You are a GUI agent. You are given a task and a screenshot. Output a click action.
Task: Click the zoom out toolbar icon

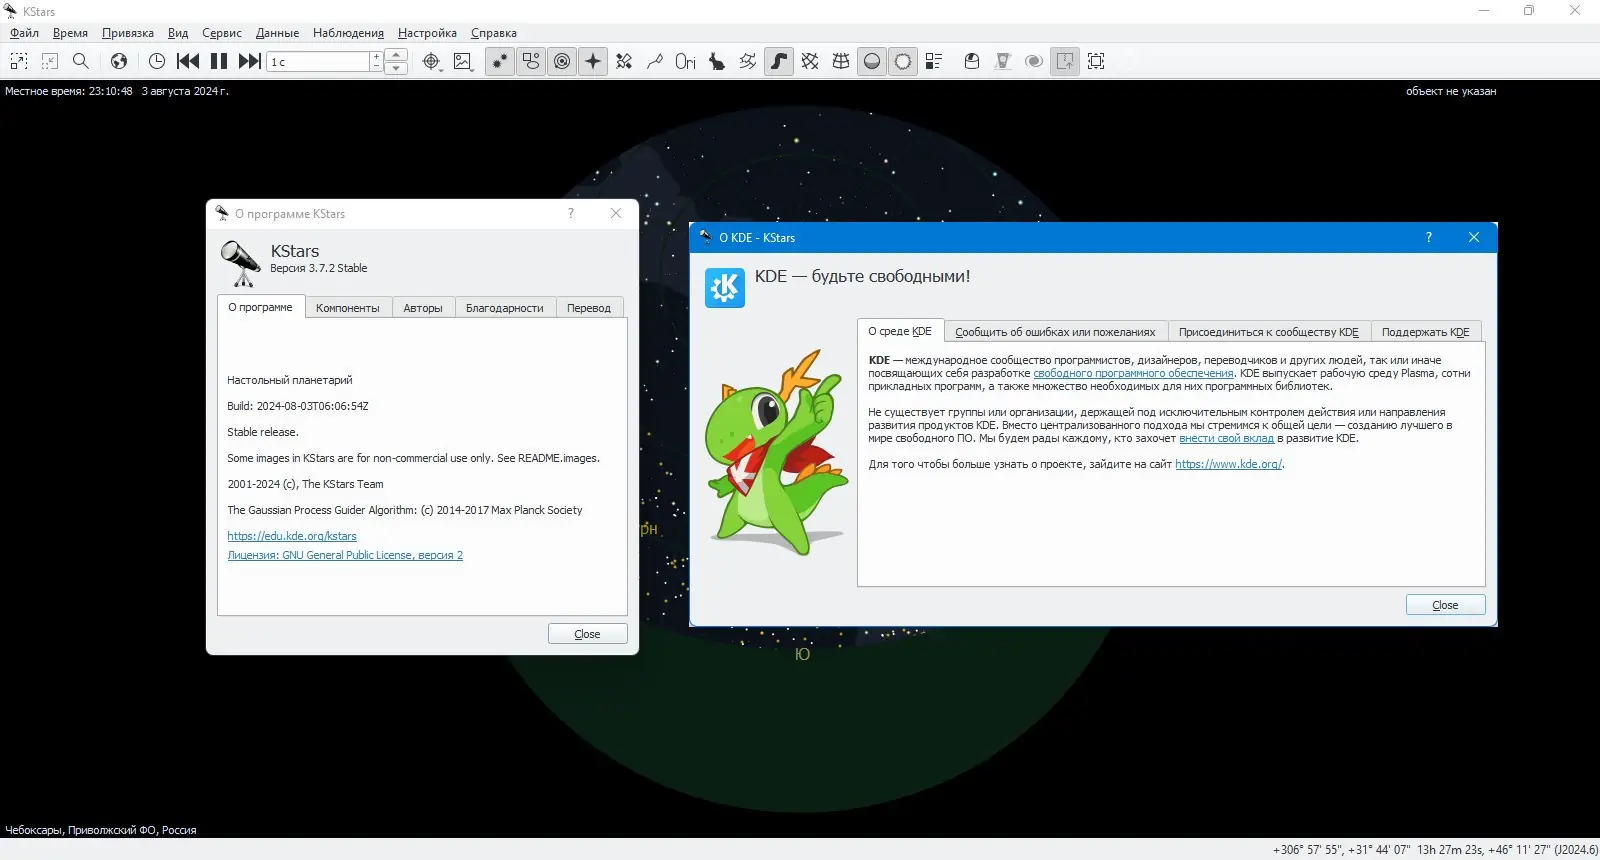50,61
